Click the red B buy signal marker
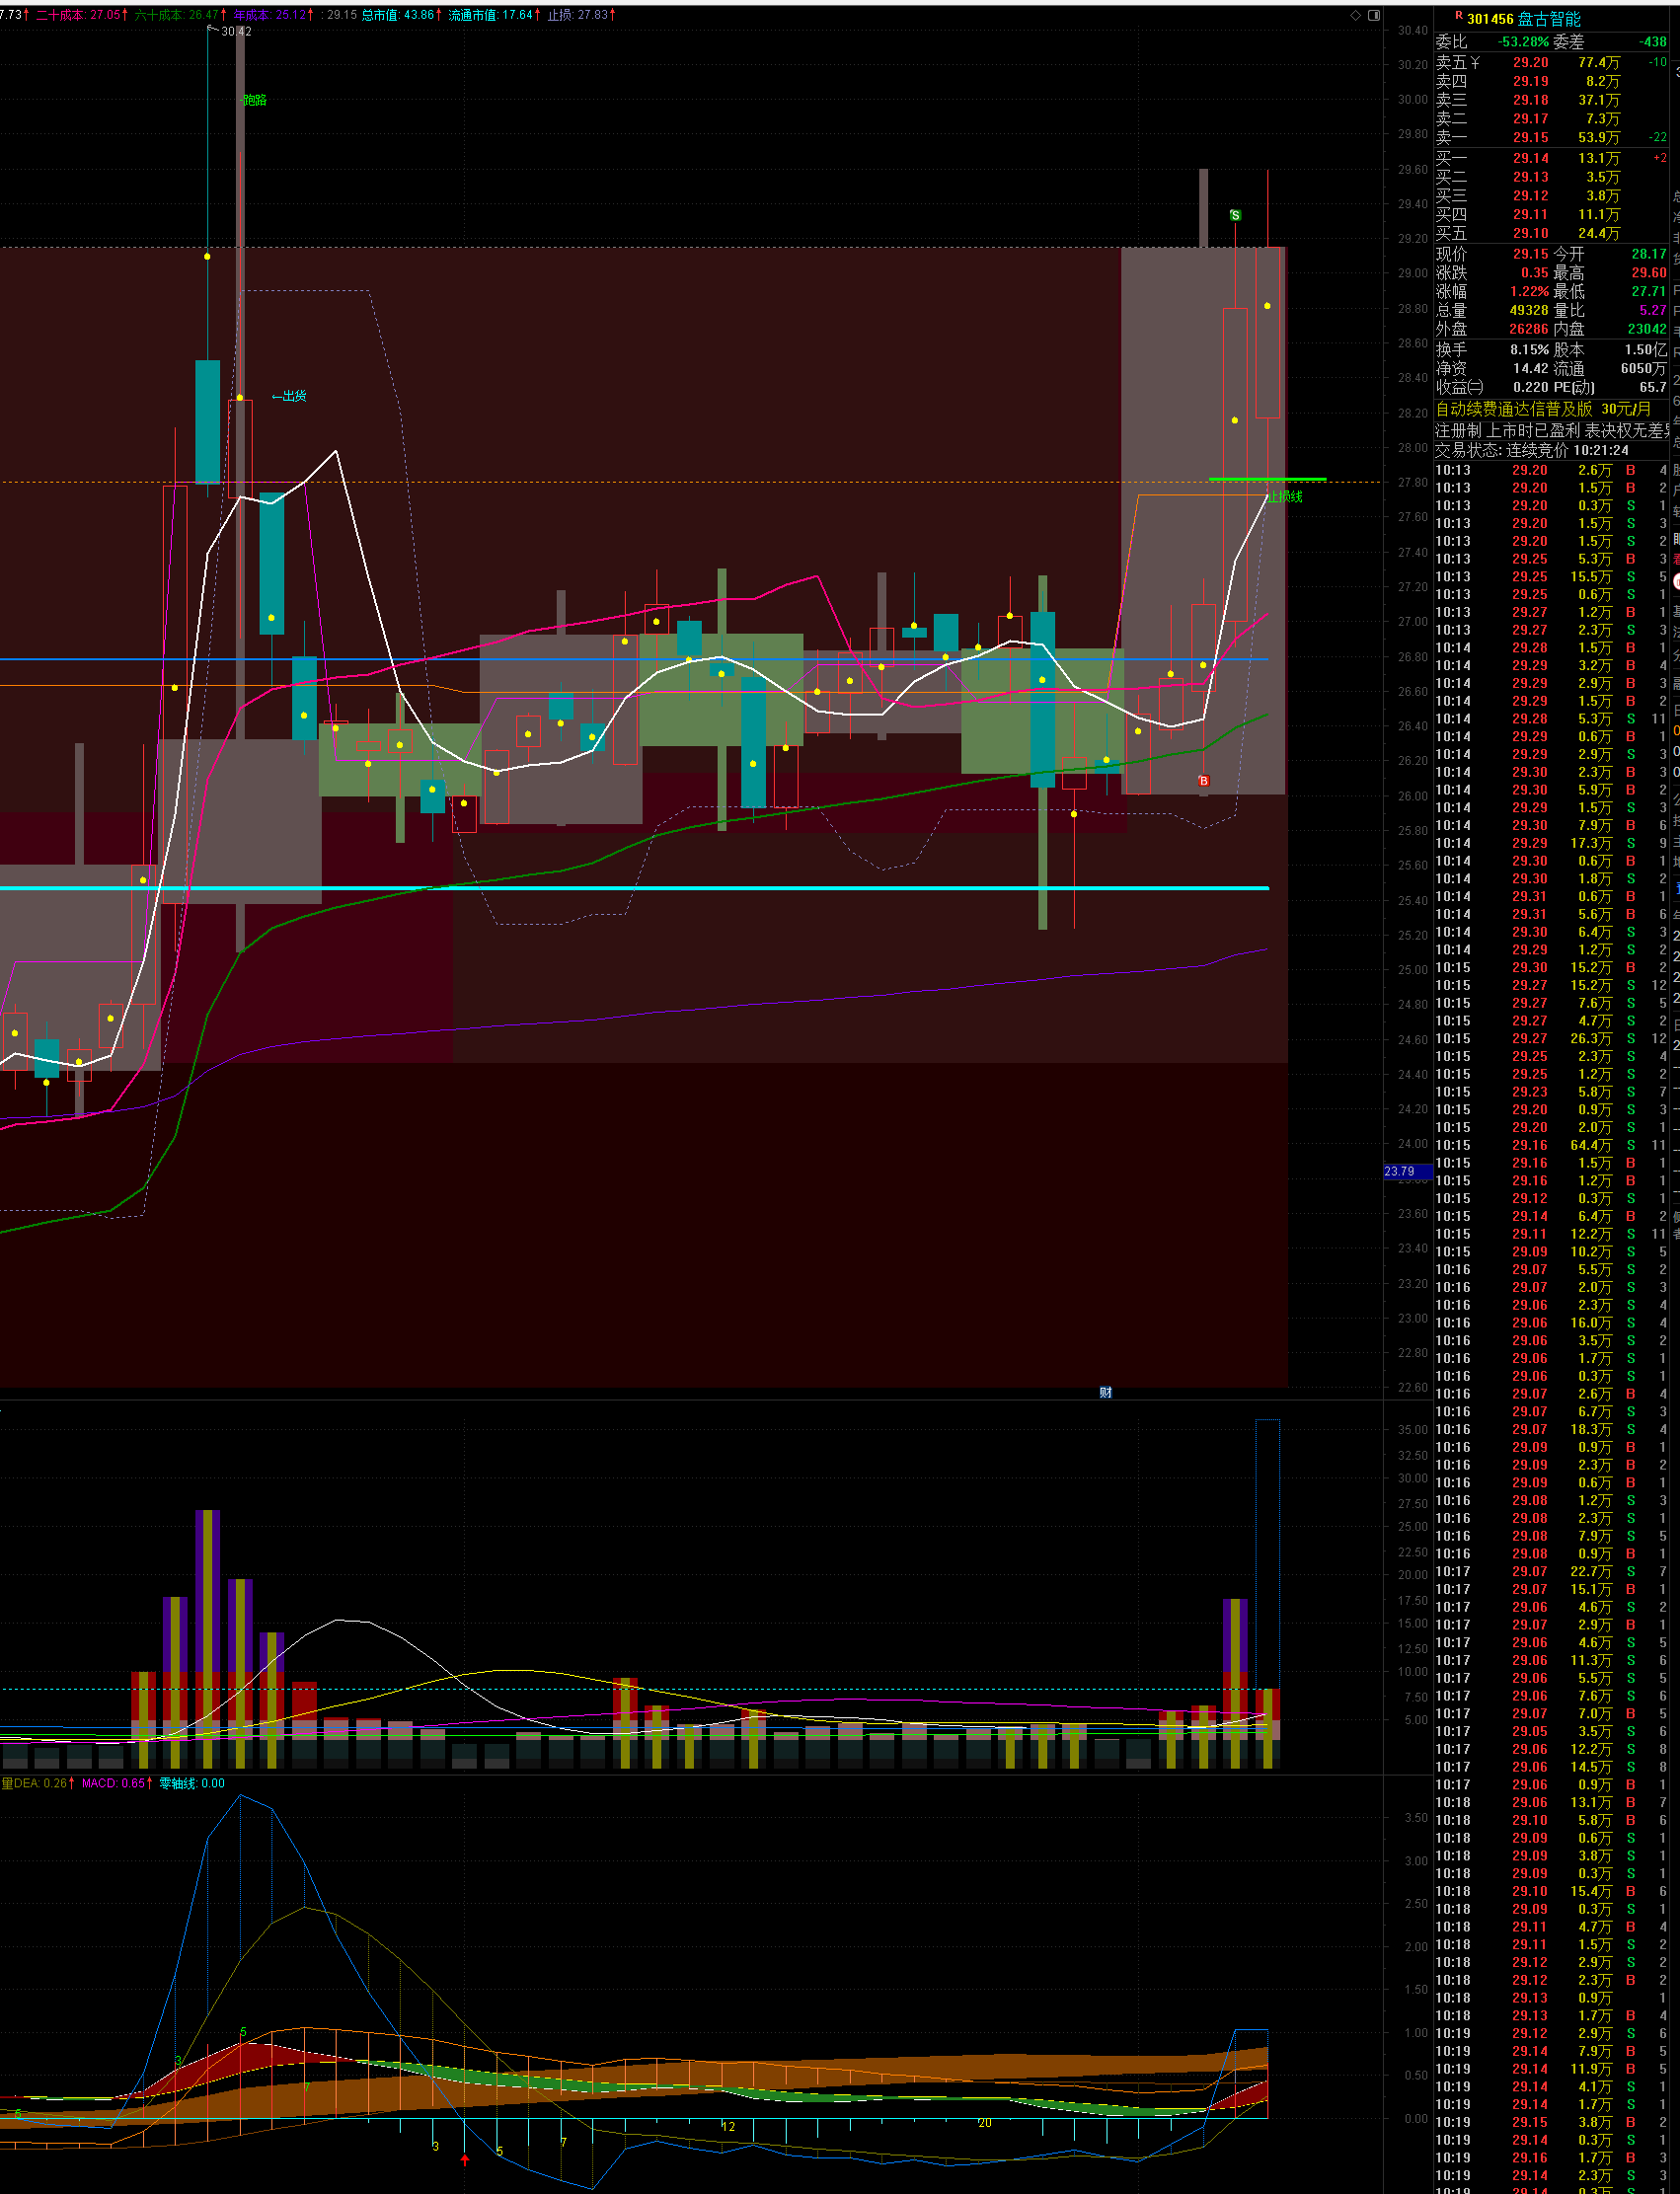This screenshot has width=1680, height=2194. click(1204, 781)
